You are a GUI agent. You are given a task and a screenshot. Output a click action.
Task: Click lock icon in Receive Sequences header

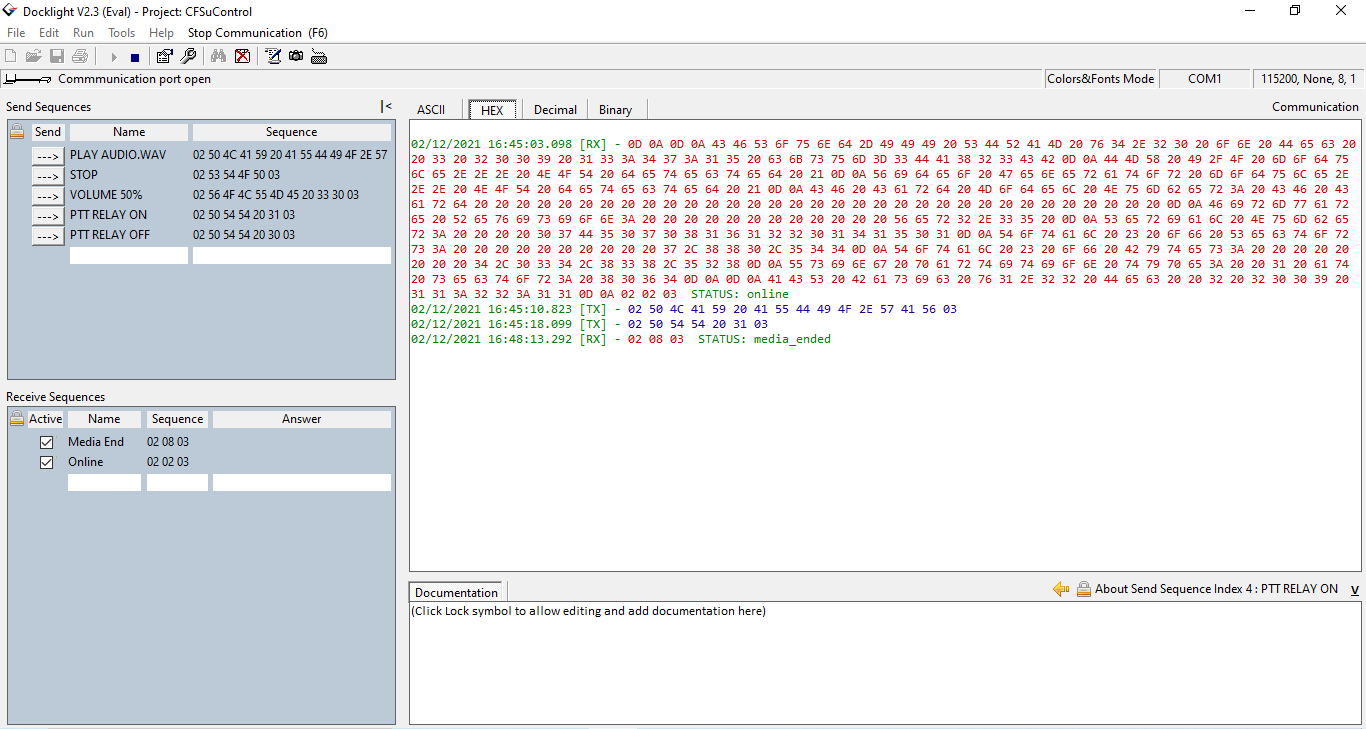[x=17, y=419]
